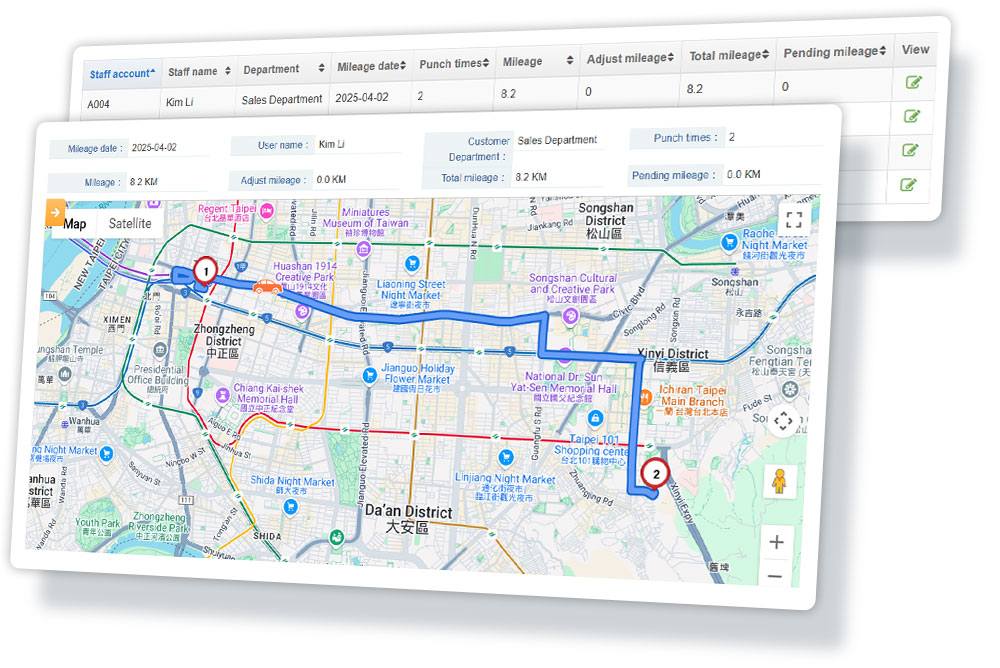Sort the table by Mileage date
This screenshot has height=668, width=1000.
point(371,66)
